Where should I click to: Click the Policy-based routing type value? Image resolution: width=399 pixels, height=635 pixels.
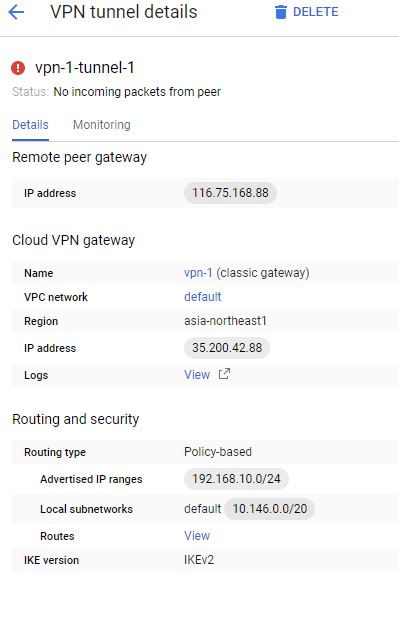coord(218,452)
